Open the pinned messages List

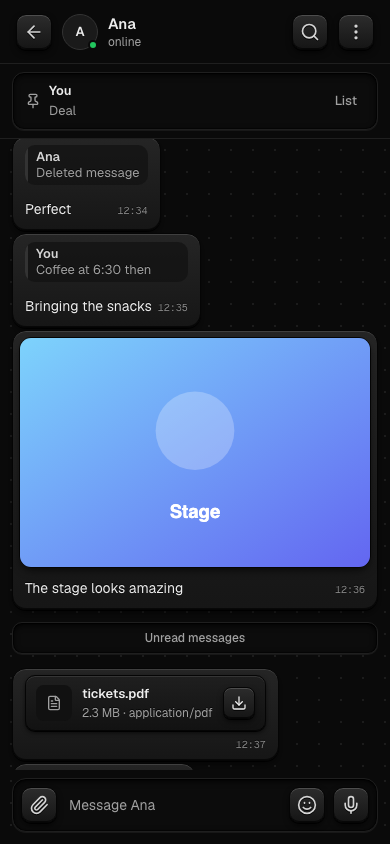click(346, 101)
